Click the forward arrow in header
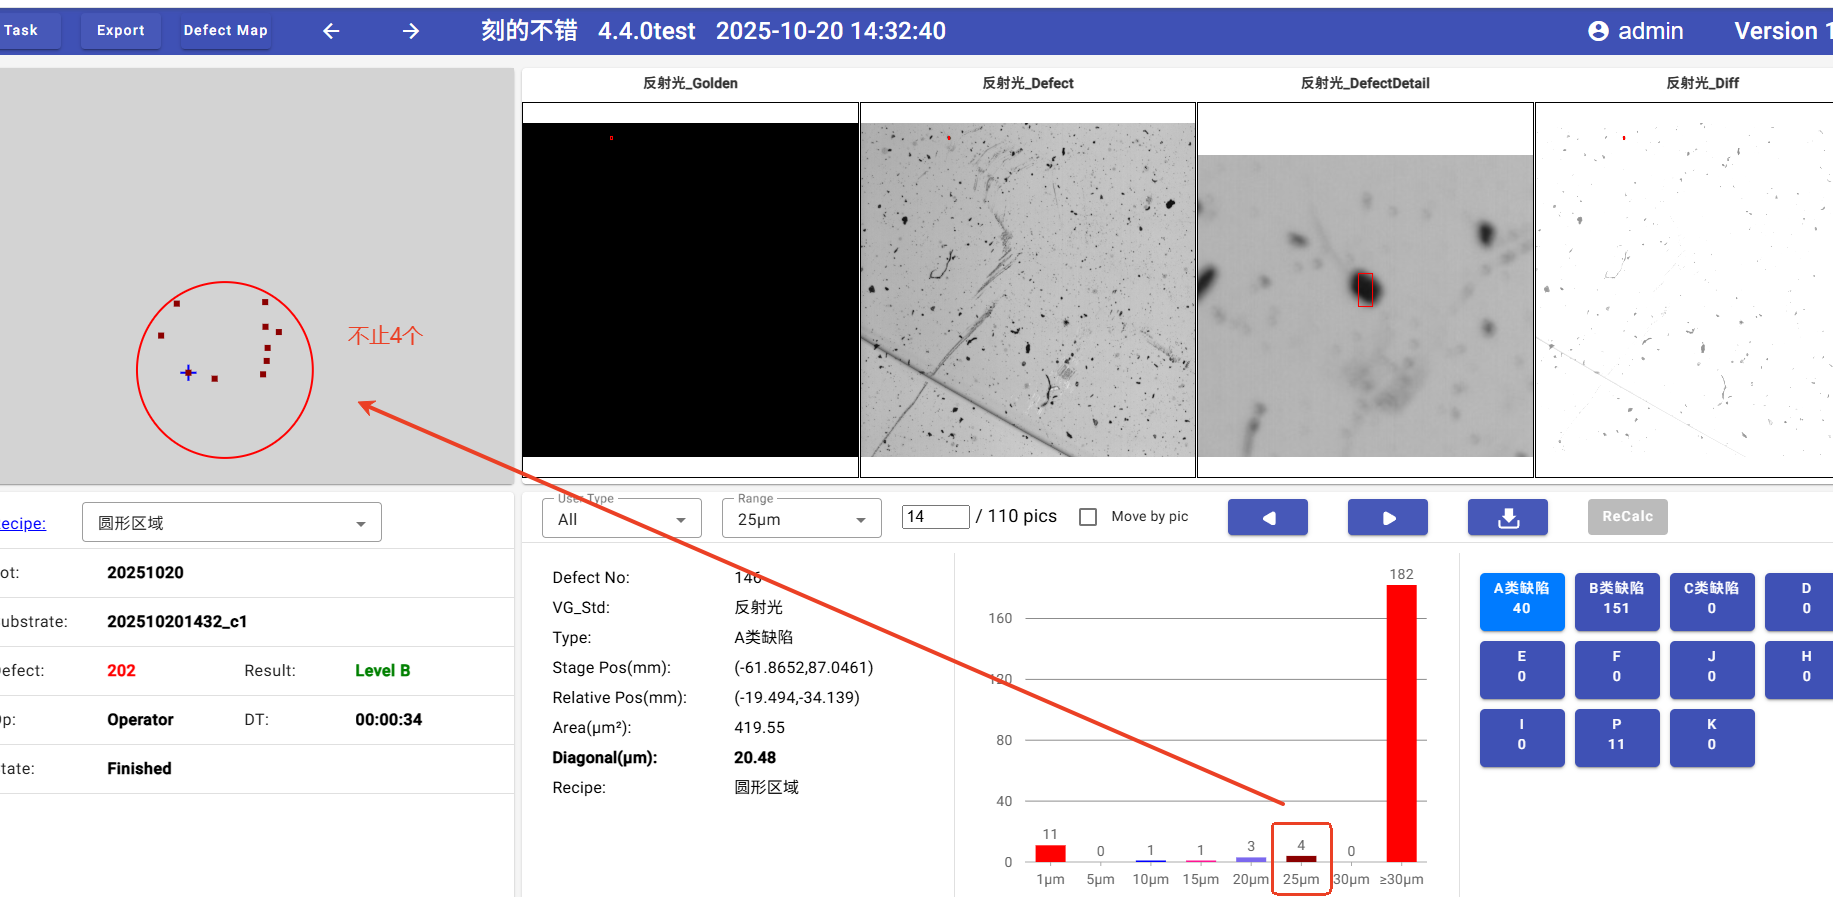1833x897 pixels. pos(411,31)
